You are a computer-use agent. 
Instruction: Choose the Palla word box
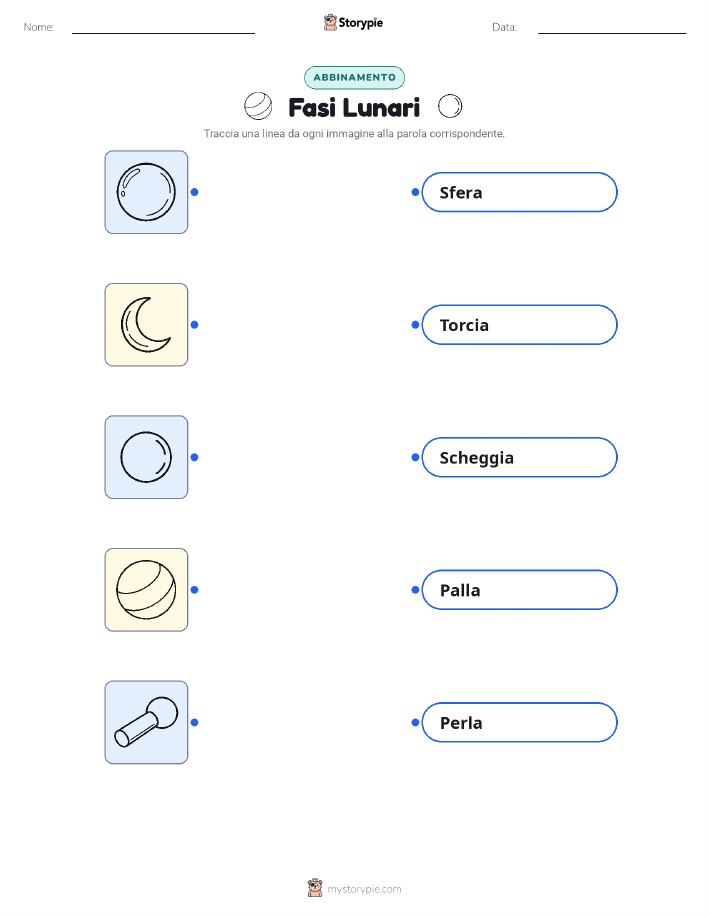pos(519,590)
